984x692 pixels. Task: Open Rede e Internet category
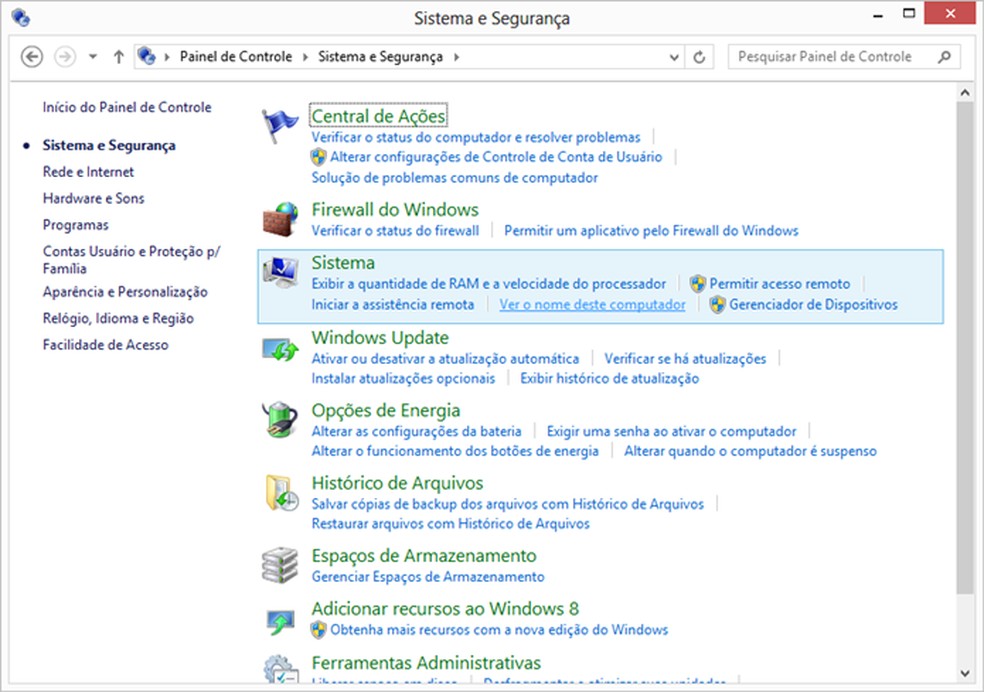[x=88, y=172]
